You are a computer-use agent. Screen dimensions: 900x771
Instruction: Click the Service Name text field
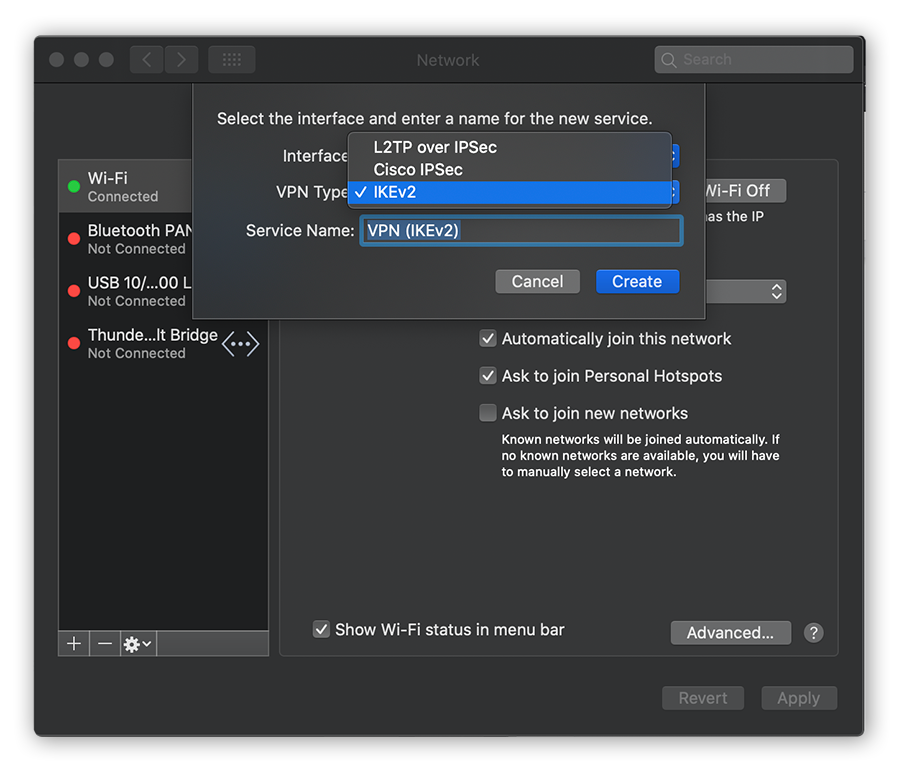pos(521,231)
